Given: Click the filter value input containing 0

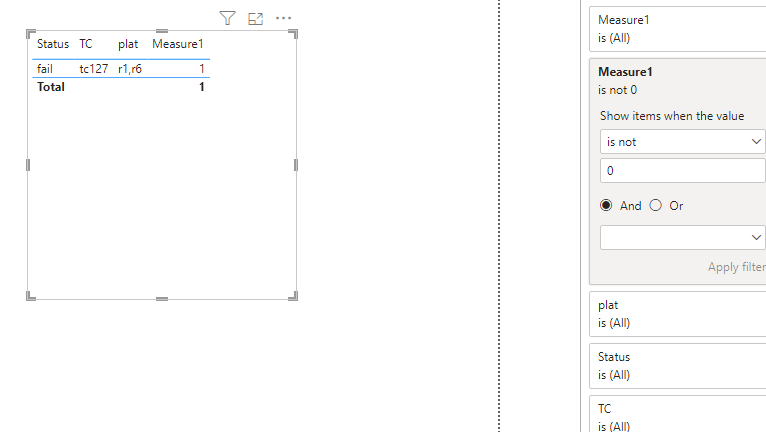Looking at the screenshot, I should tap(682, 171).
